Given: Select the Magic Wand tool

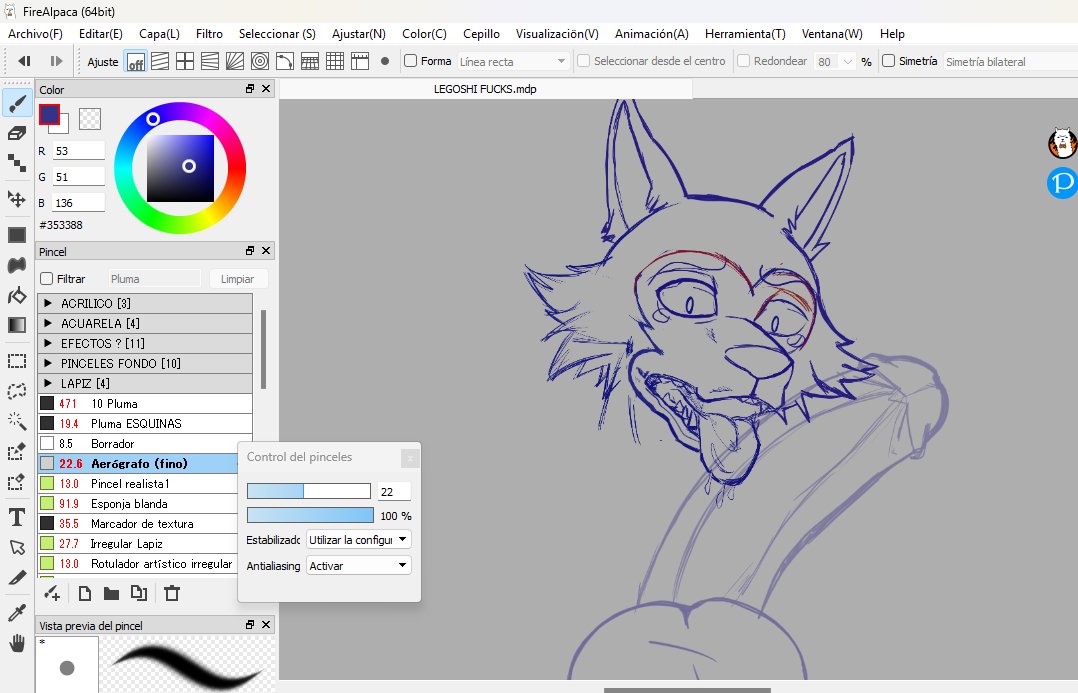Looking at the screenshot, I should 17,421.
